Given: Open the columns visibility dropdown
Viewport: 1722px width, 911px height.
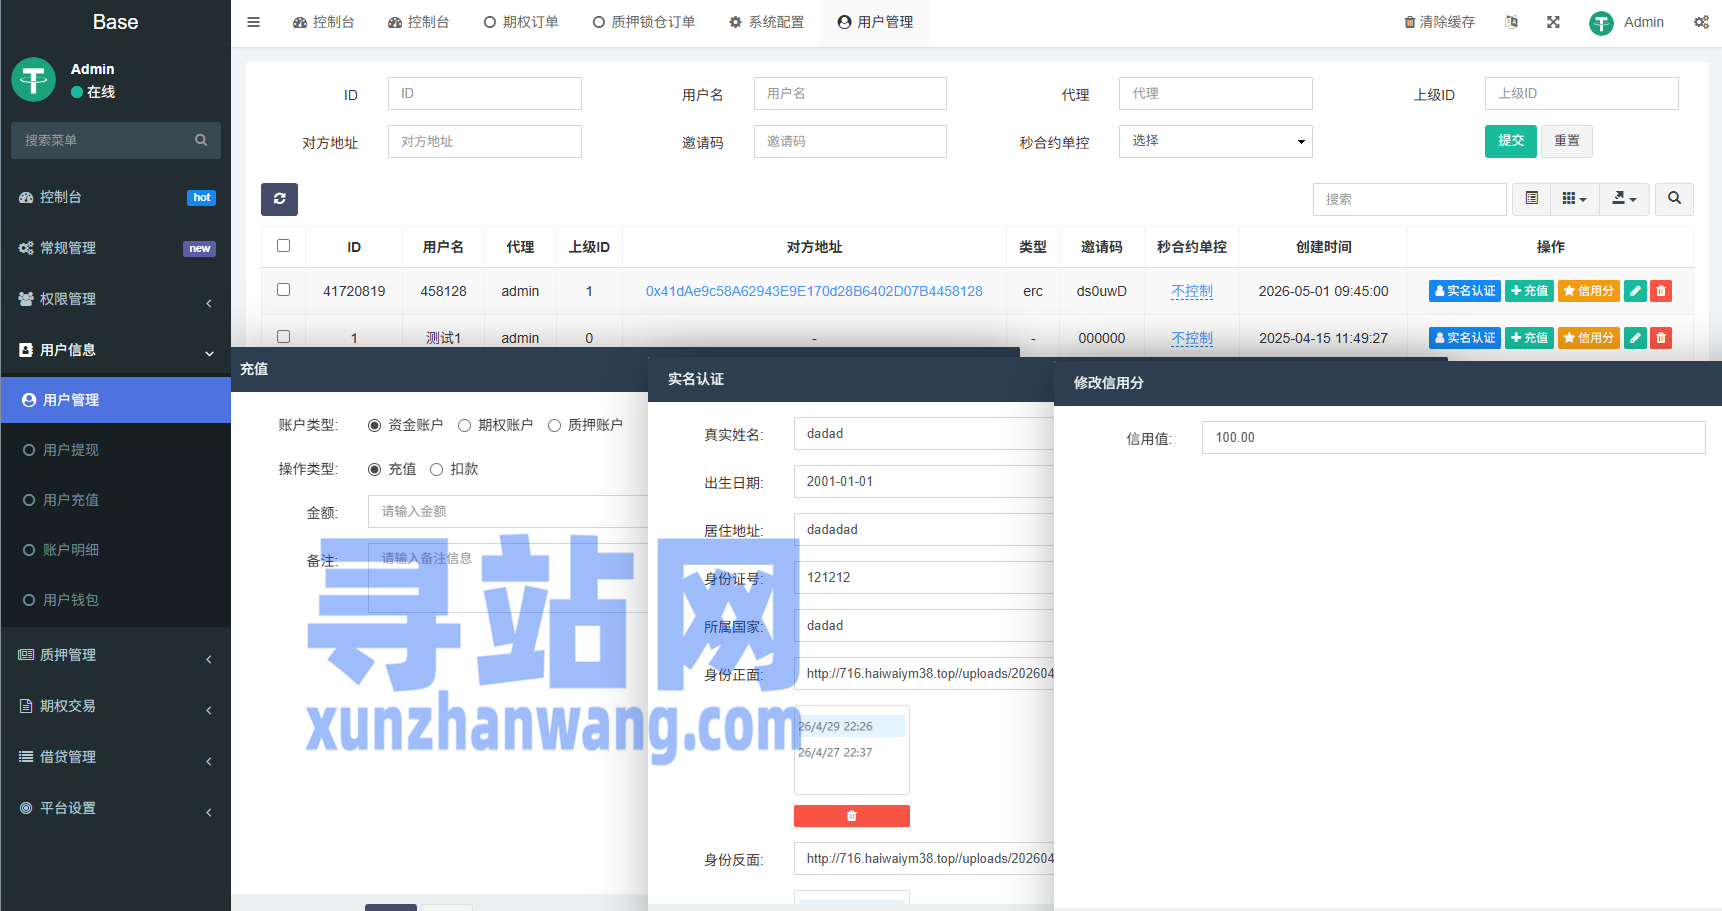Looking at the screenshot, I should (x=1574, y=199).
